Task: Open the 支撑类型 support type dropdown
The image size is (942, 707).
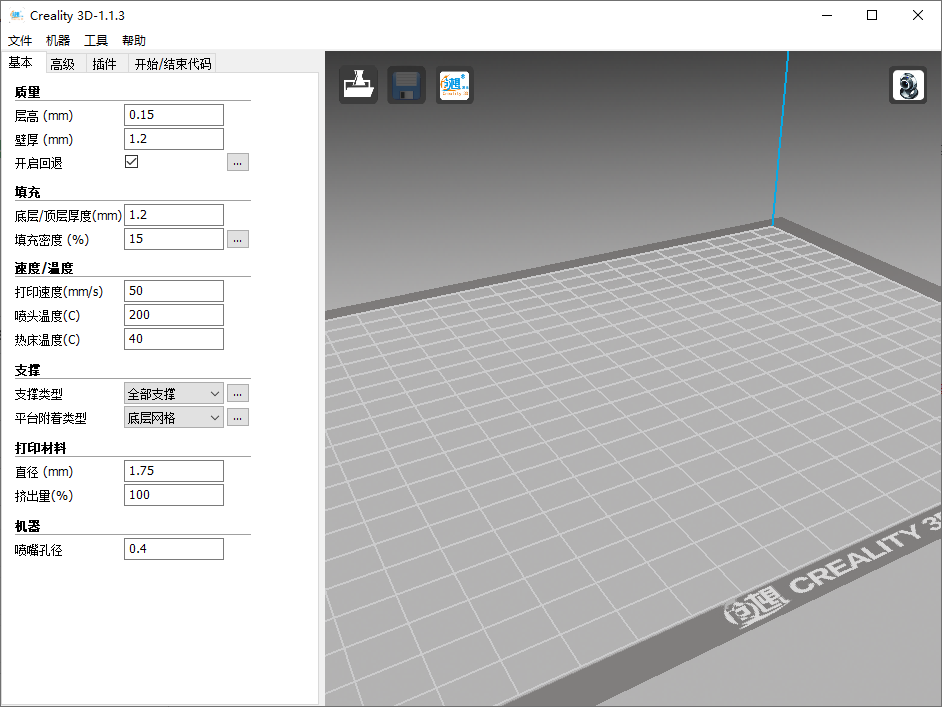Action: tap(173, 394)
